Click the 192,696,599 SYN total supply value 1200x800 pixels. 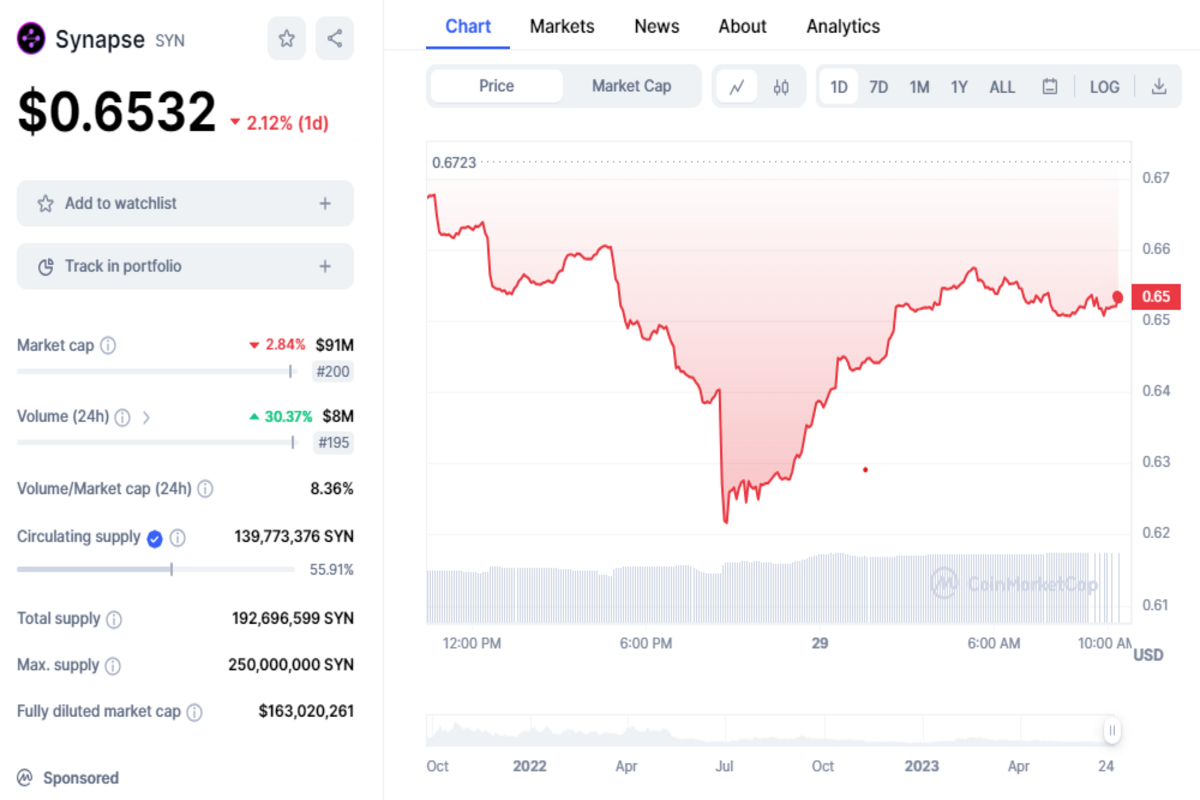[x=293, y=619]
